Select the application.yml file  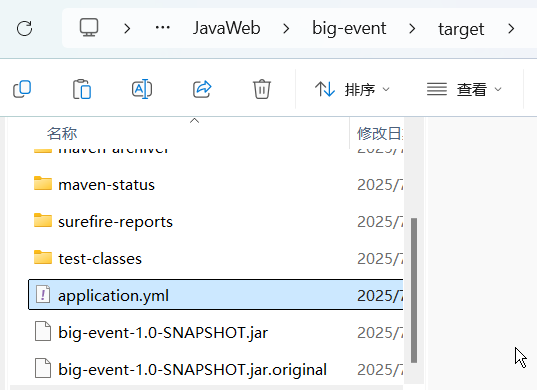[x=215, y=295]
